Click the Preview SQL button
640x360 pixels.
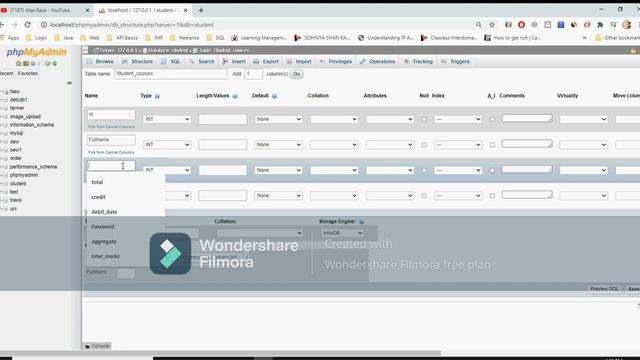[604, 289]
